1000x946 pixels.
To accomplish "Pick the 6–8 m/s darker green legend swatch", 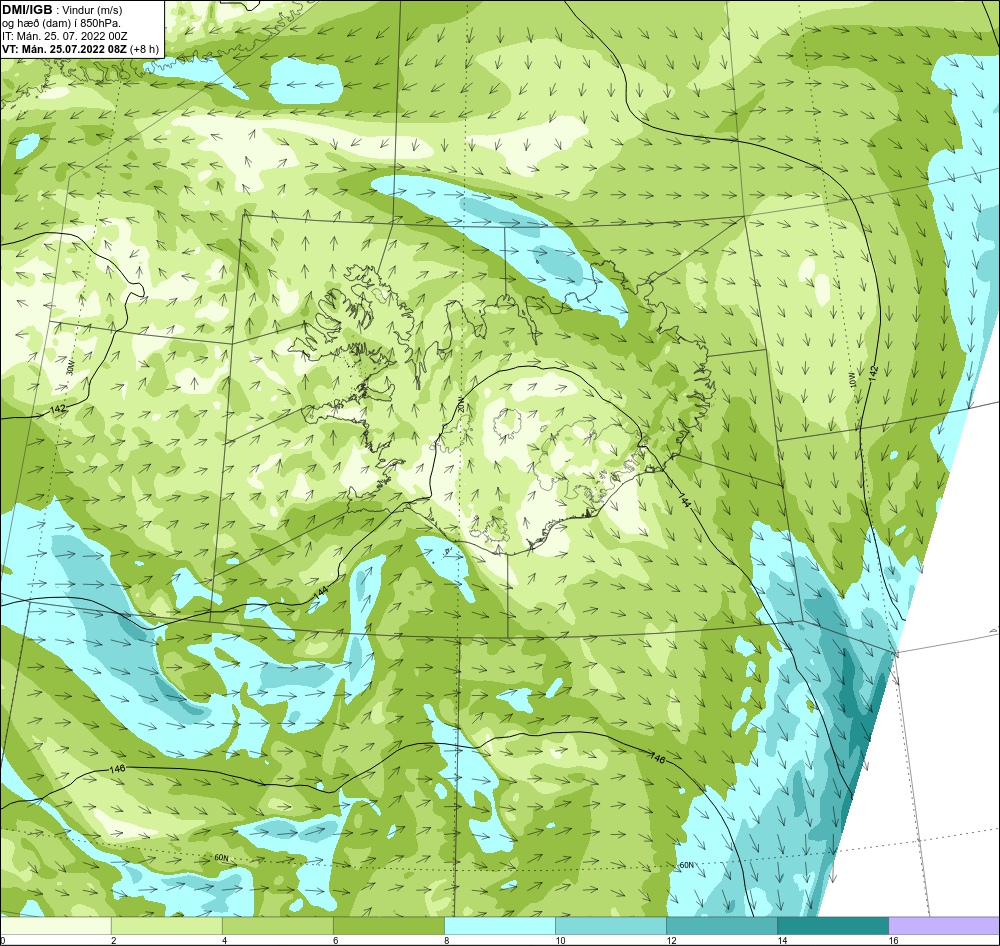I will coord(388,926).
